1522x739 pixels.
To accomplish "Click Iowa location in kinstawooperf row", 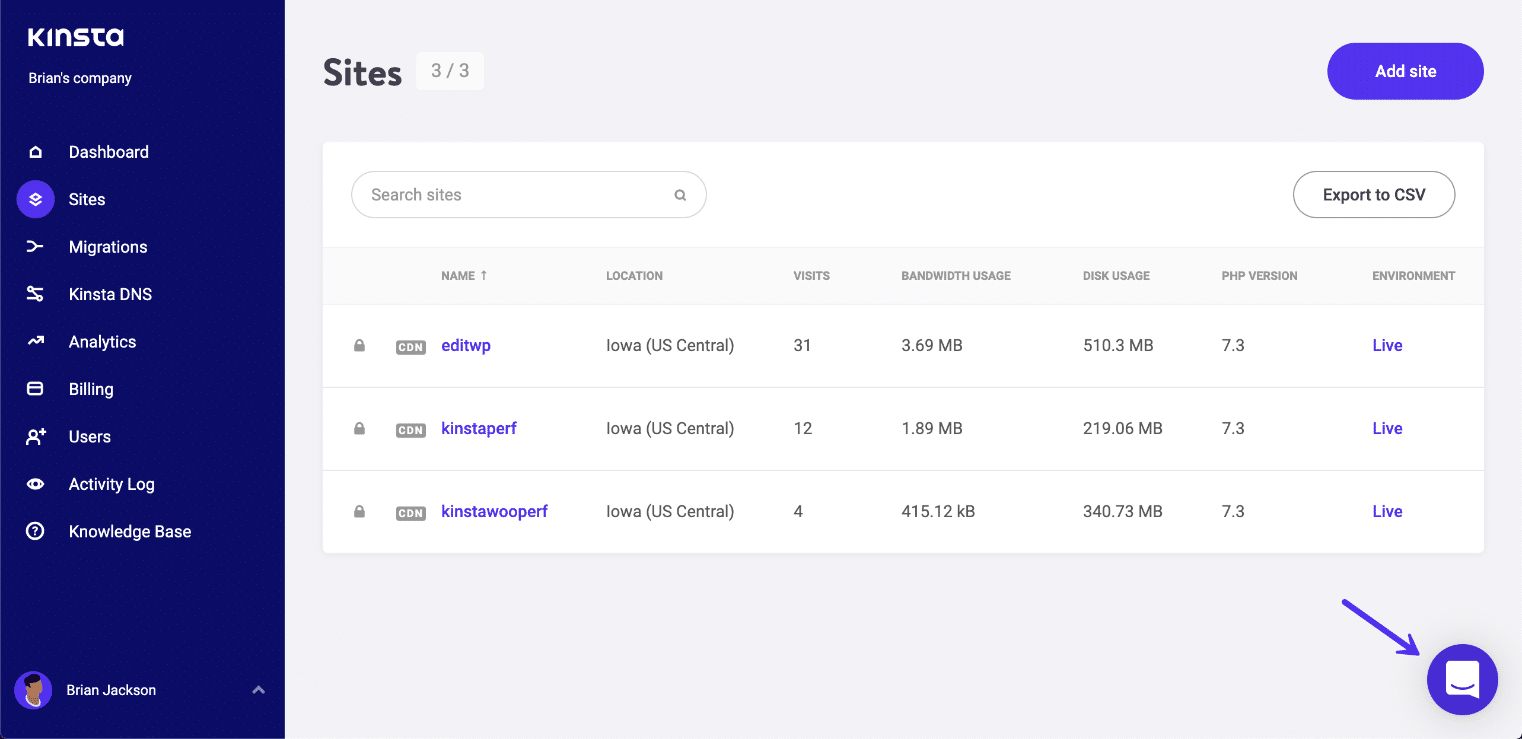I will (x=670, y=512).
